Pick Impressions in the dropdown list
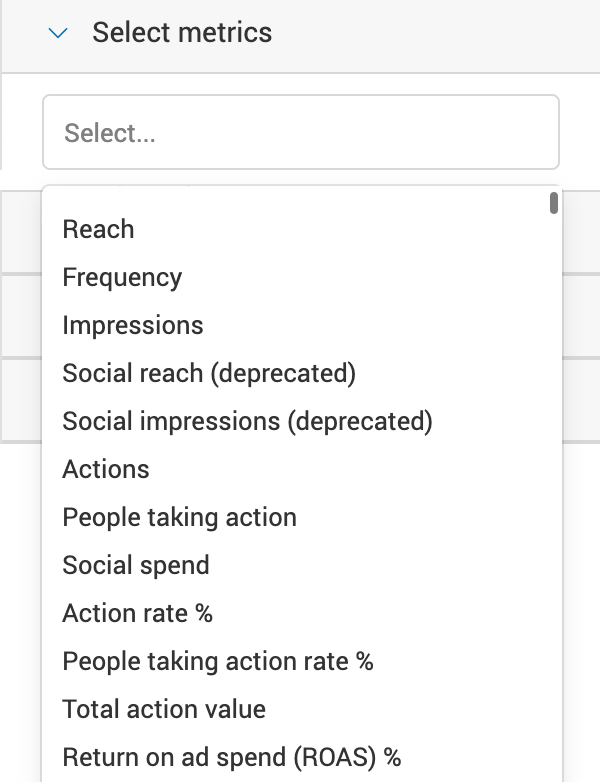 (x=132, y=325)
